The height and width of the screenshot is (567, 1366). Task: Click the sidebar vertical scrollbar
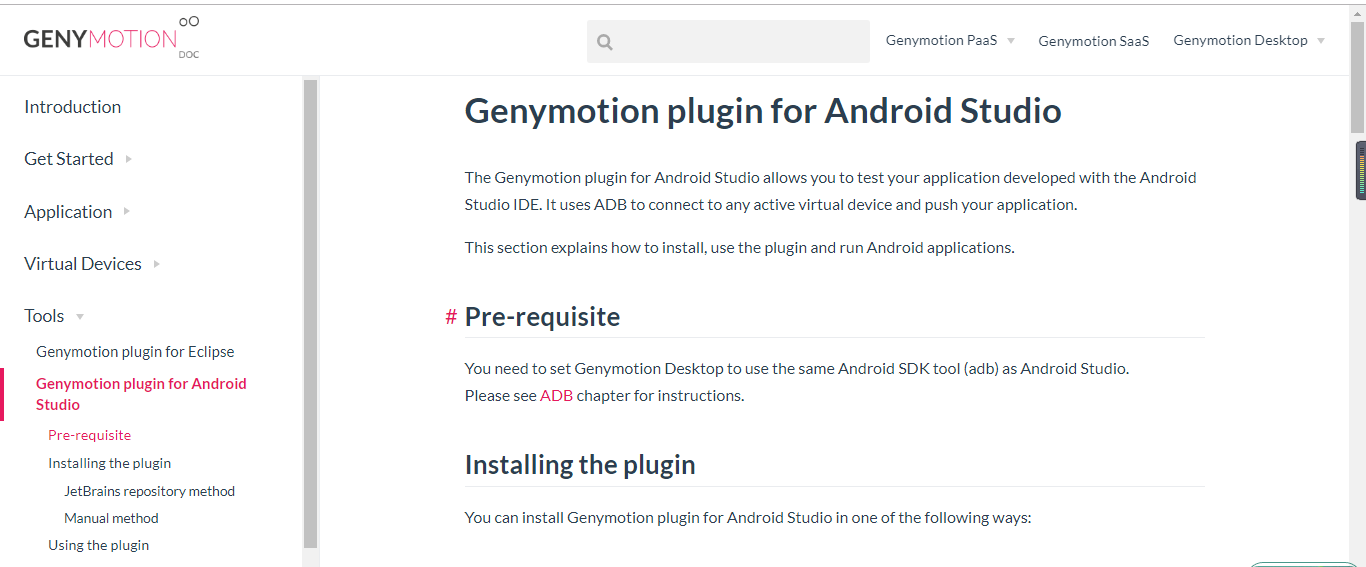pyautogui.click(x=310, y=313)
